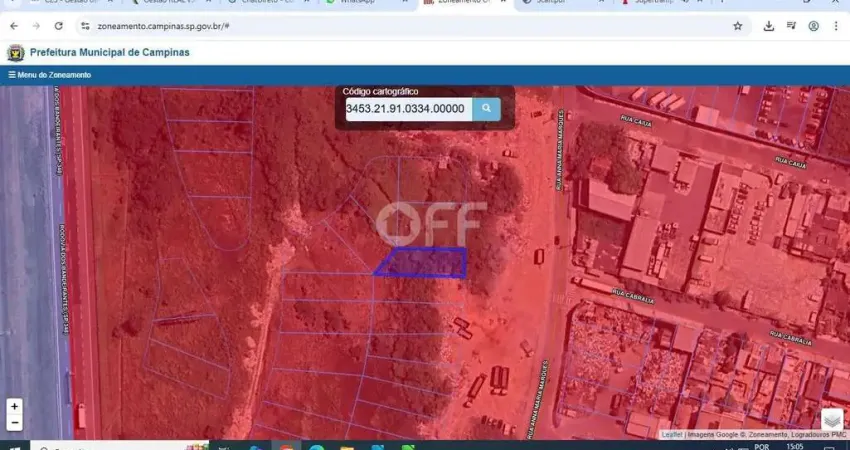Image resolution: width=850 pixels, height=450 pixels.
Task: Click the Campinas city crest logo
Action: click(15, 53)
